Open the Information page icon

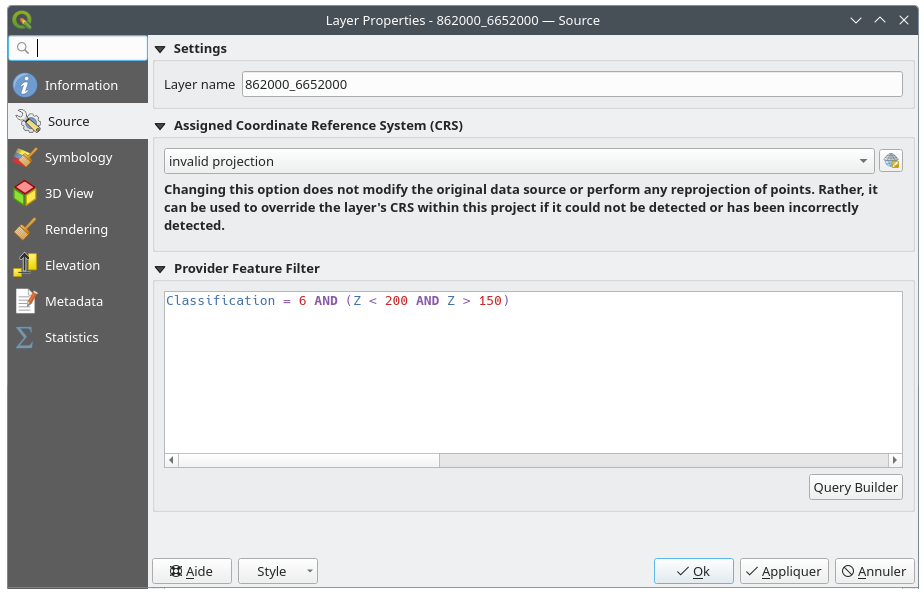pos(25,85)
